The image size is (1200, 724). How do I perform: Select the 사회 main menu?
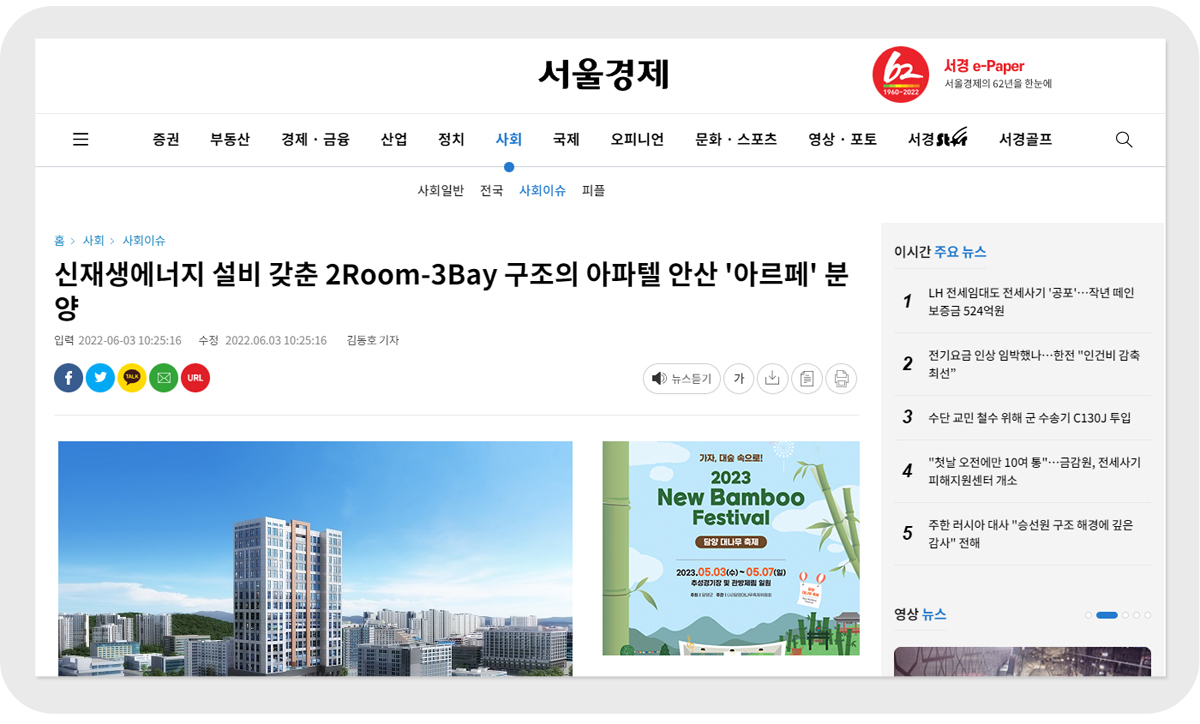tap(509, 140)
